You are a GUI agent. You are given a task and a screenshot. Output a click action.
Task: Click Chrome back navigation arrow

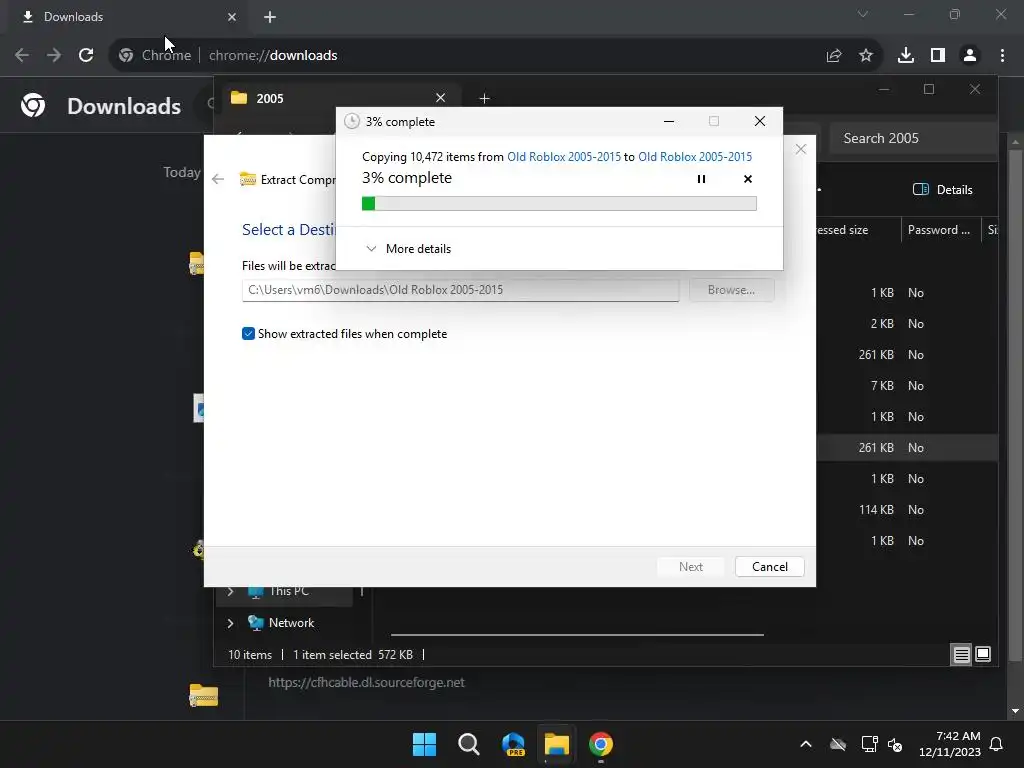click(x=22, y=56)
